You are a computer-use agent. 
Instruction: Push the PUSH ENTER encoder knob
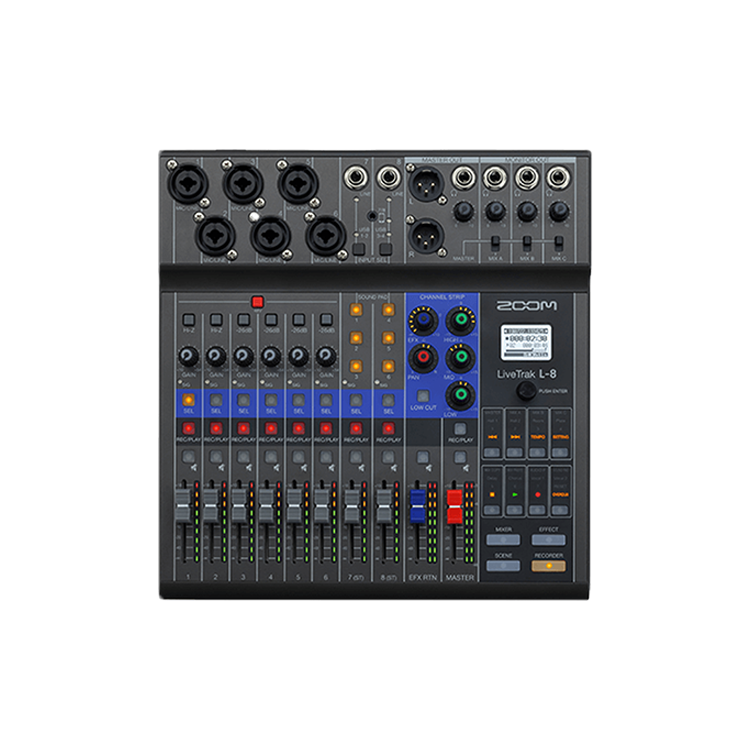tap(526, 391)
